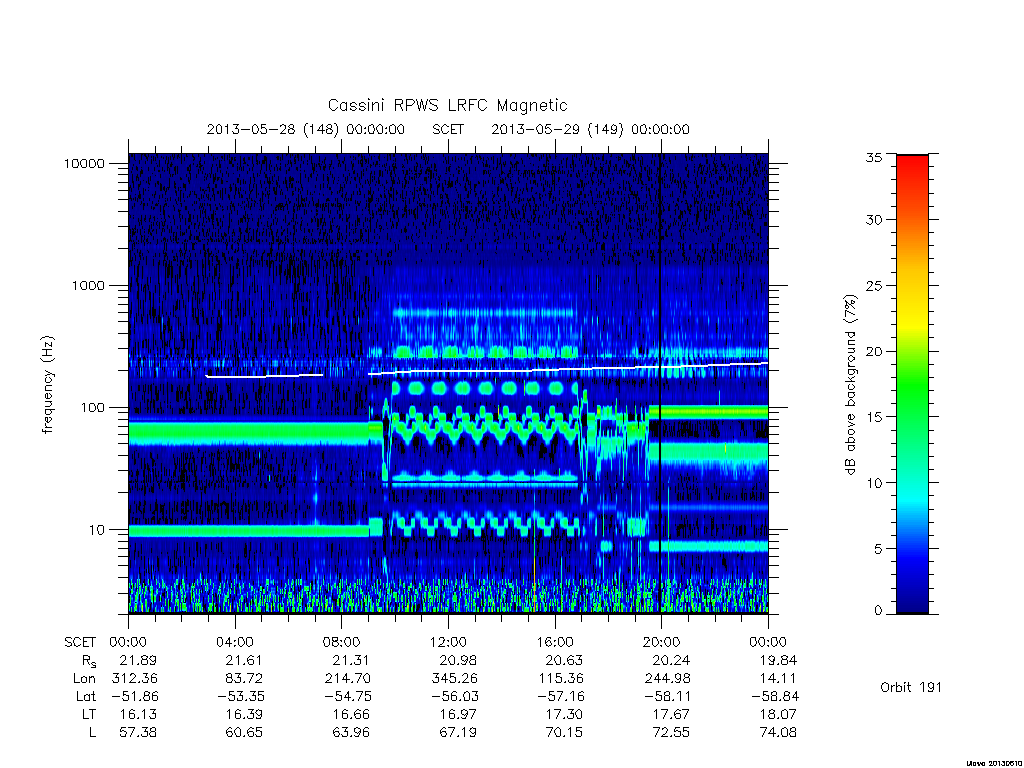Click the 04:00 time tick label

click(x=235, y=642)
